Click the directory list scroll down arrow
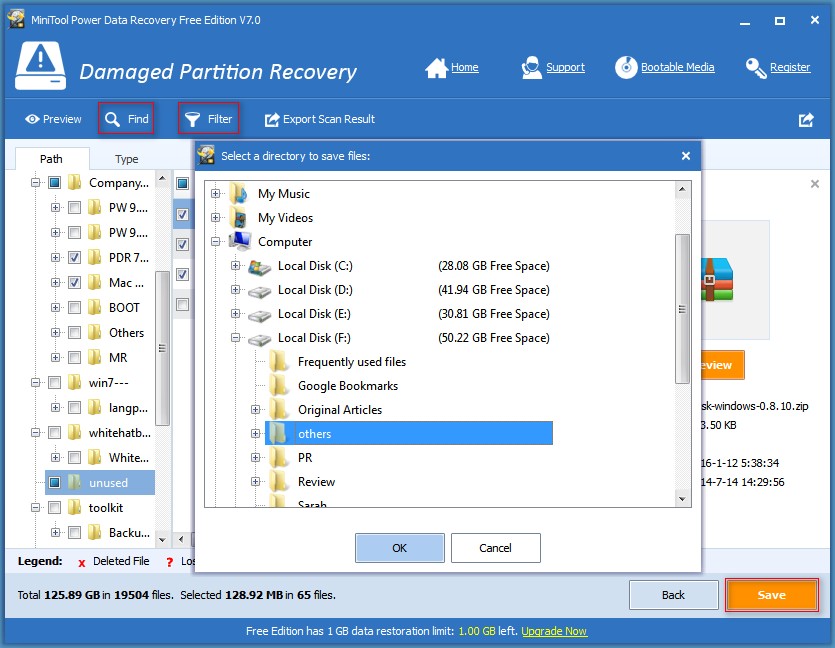The image size is (835, 648). 682,499
